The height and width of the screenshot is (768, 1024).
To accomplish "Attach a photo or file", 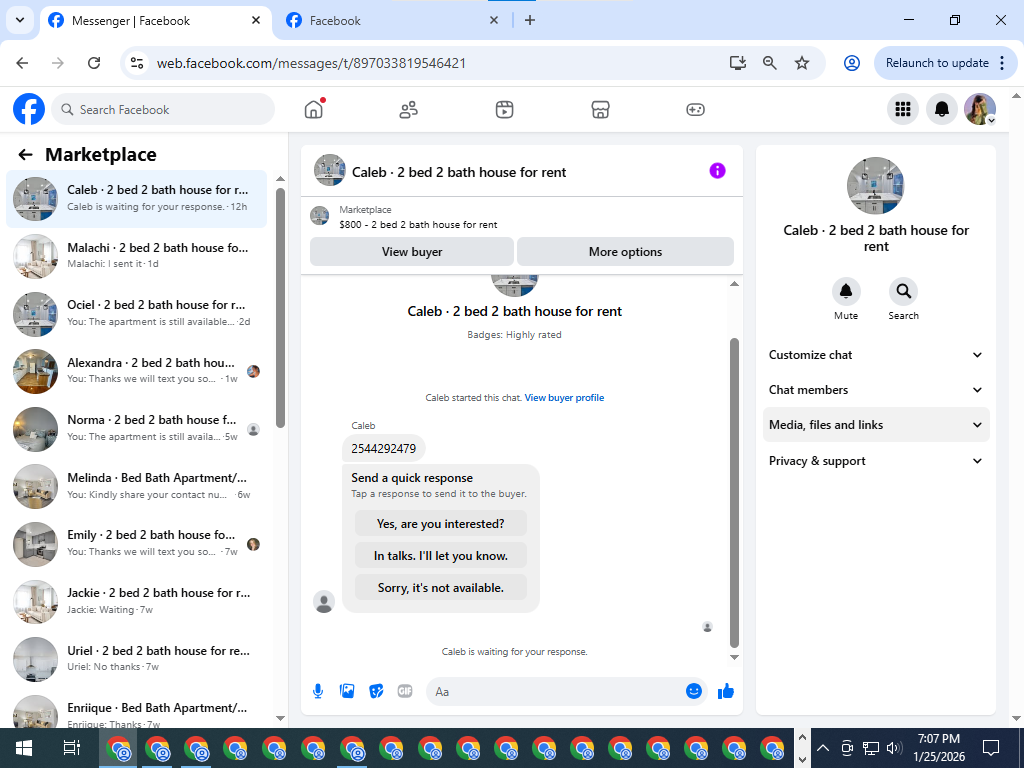I will (x=347, y=691).
